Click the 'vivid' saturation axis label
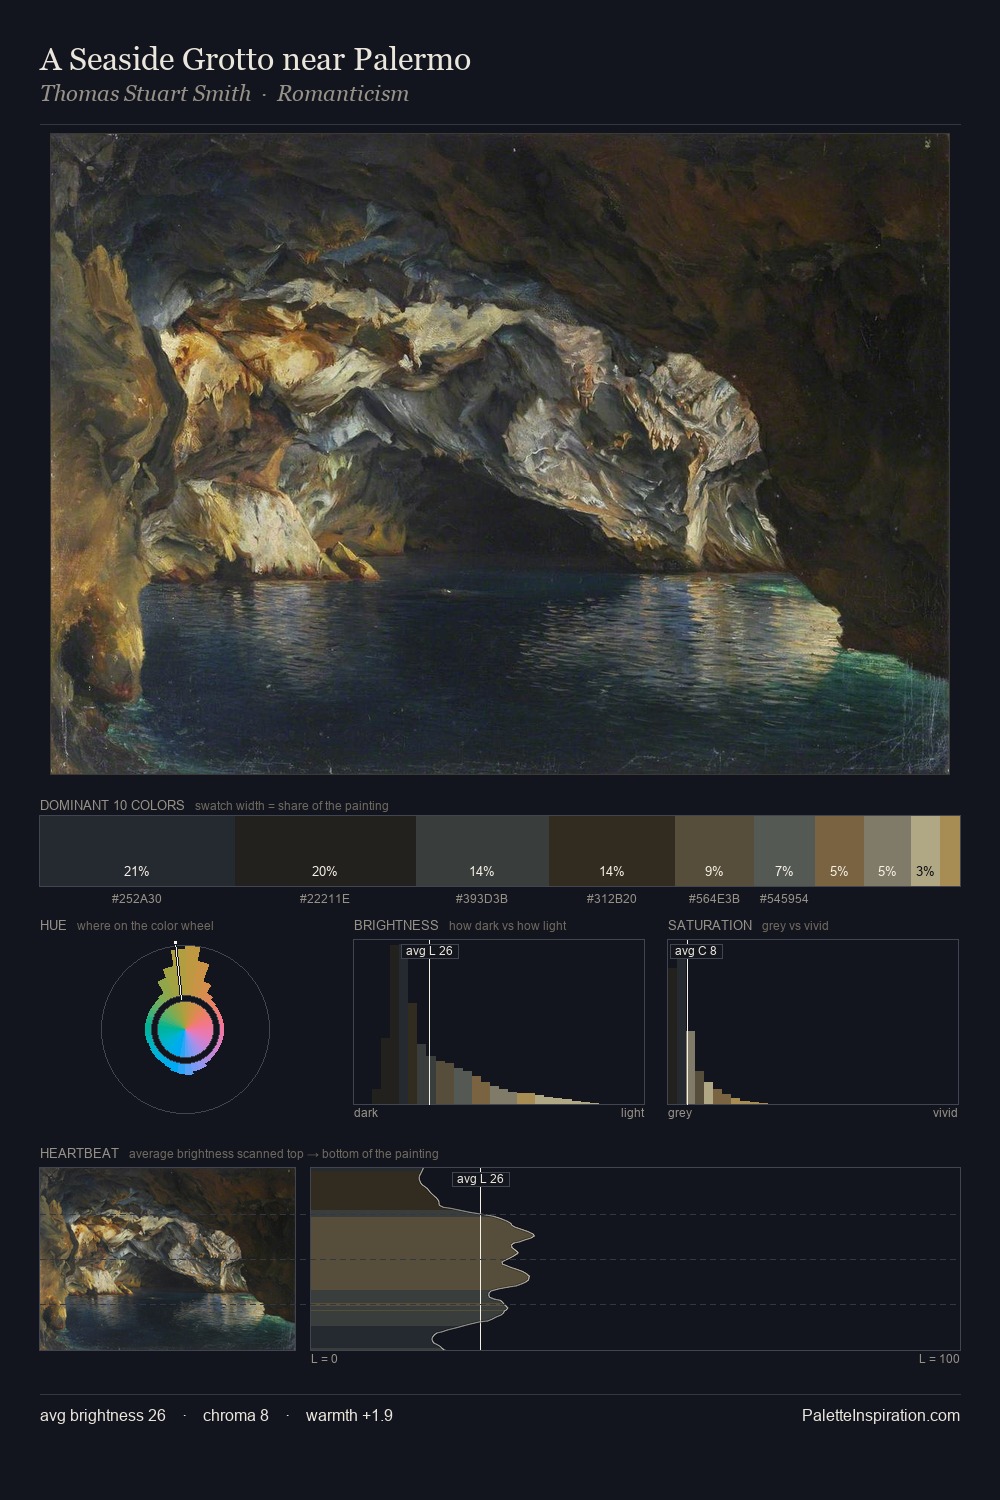This screenshot has height=1500, width=1000. 945,1113
